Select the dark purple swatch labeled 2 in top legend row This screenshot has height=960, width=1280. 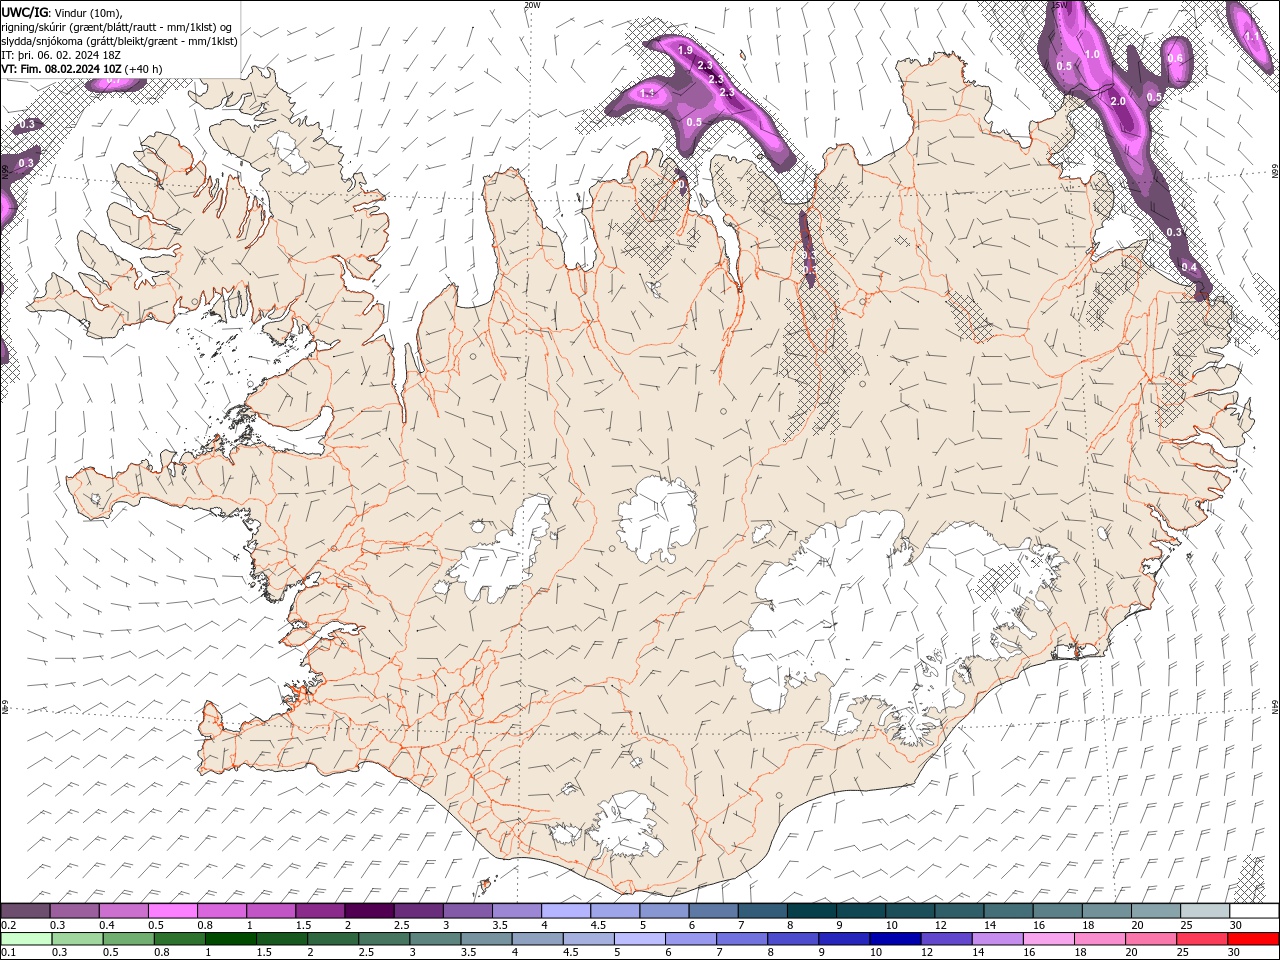tap(369, 911)
